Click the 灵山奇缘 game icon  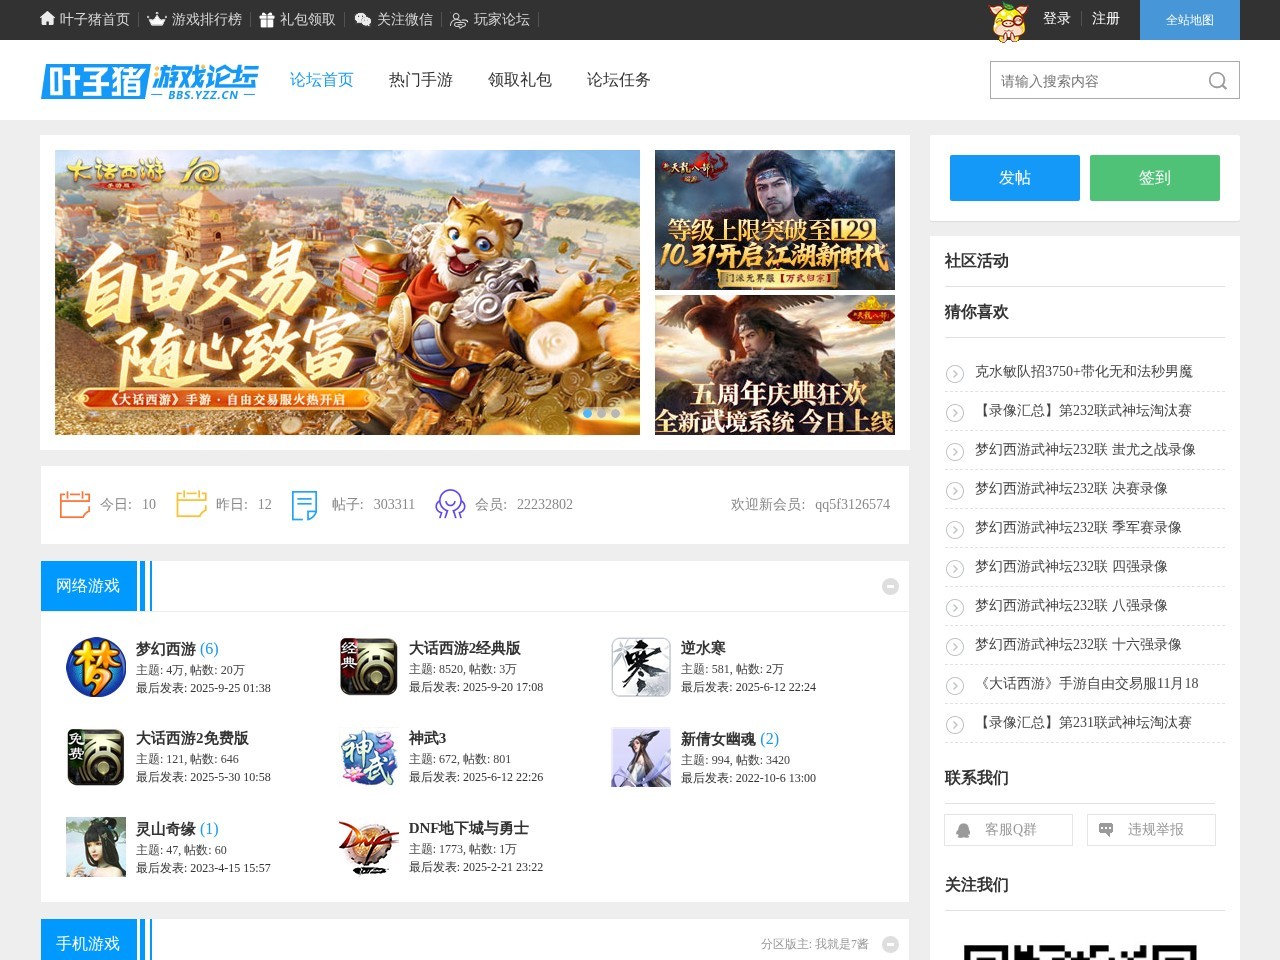[x=96, y=847]
